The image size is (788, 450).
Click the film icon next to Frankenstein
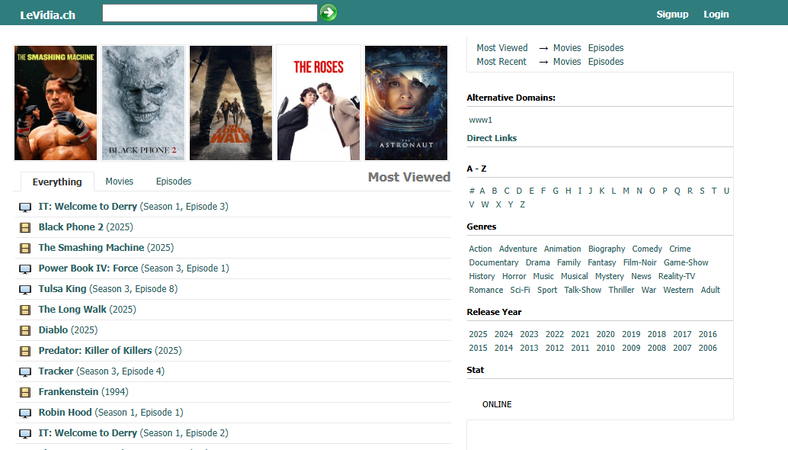(25, 392)
